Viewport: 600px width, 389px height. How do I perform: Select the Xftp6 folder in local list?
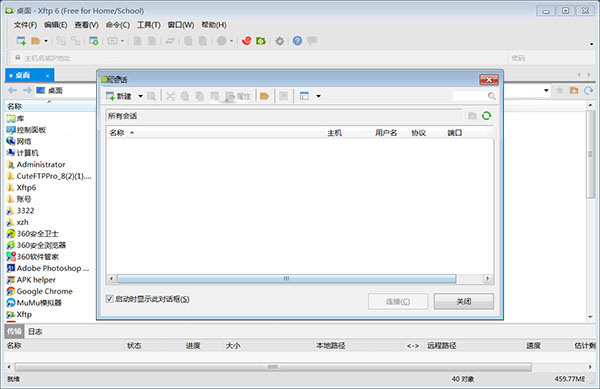click(x=21, y=187)
